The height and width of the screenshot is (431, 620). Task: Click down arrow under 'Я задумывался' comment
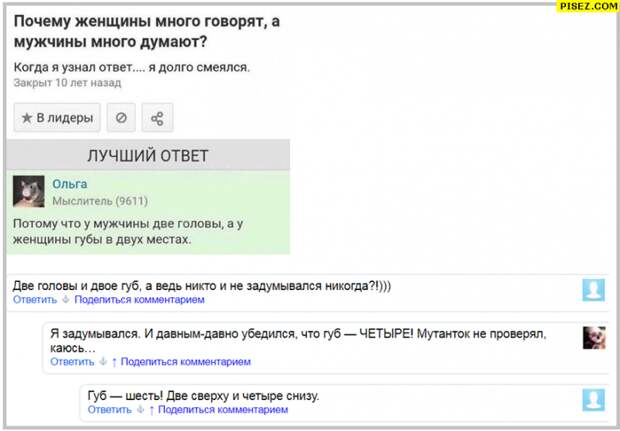coord(103,361)
